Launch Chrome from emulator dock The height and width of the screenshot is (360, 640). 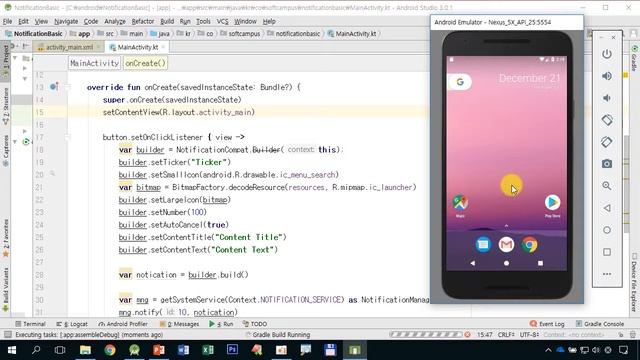pos(530,244)
